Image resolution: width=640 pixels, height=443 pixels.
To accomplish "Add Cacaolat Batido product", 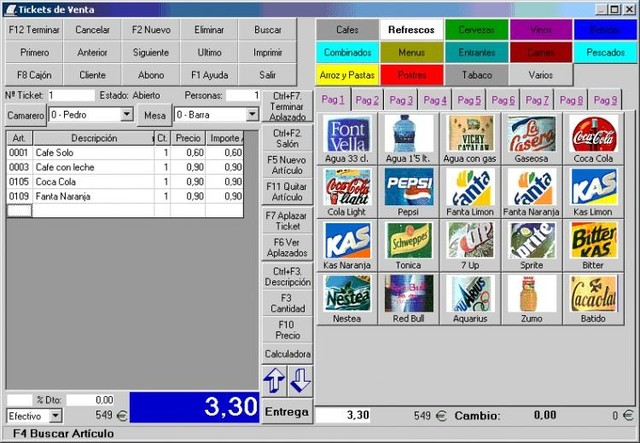I will pyautogui.click(x=593, y=299).
